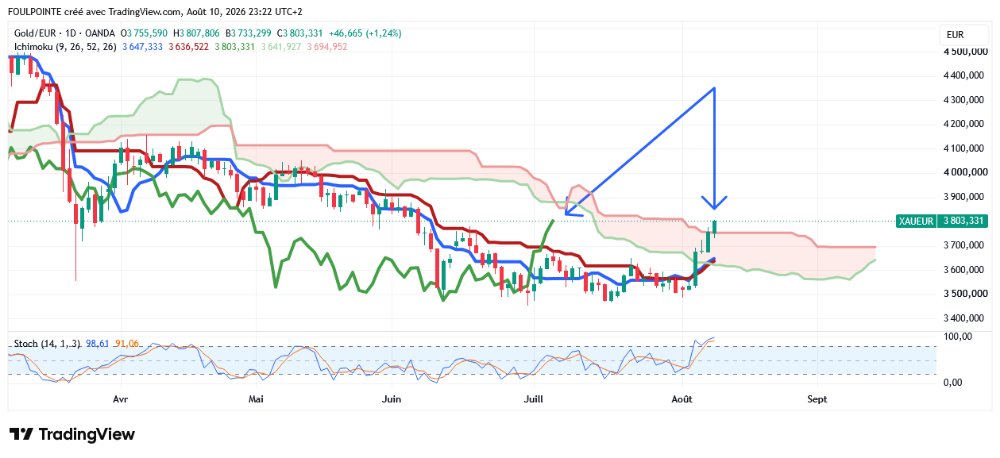This screenshot has height=458, width=1000.
Task: Click the 4 300,000 price axis label
Action: [964, 100]
